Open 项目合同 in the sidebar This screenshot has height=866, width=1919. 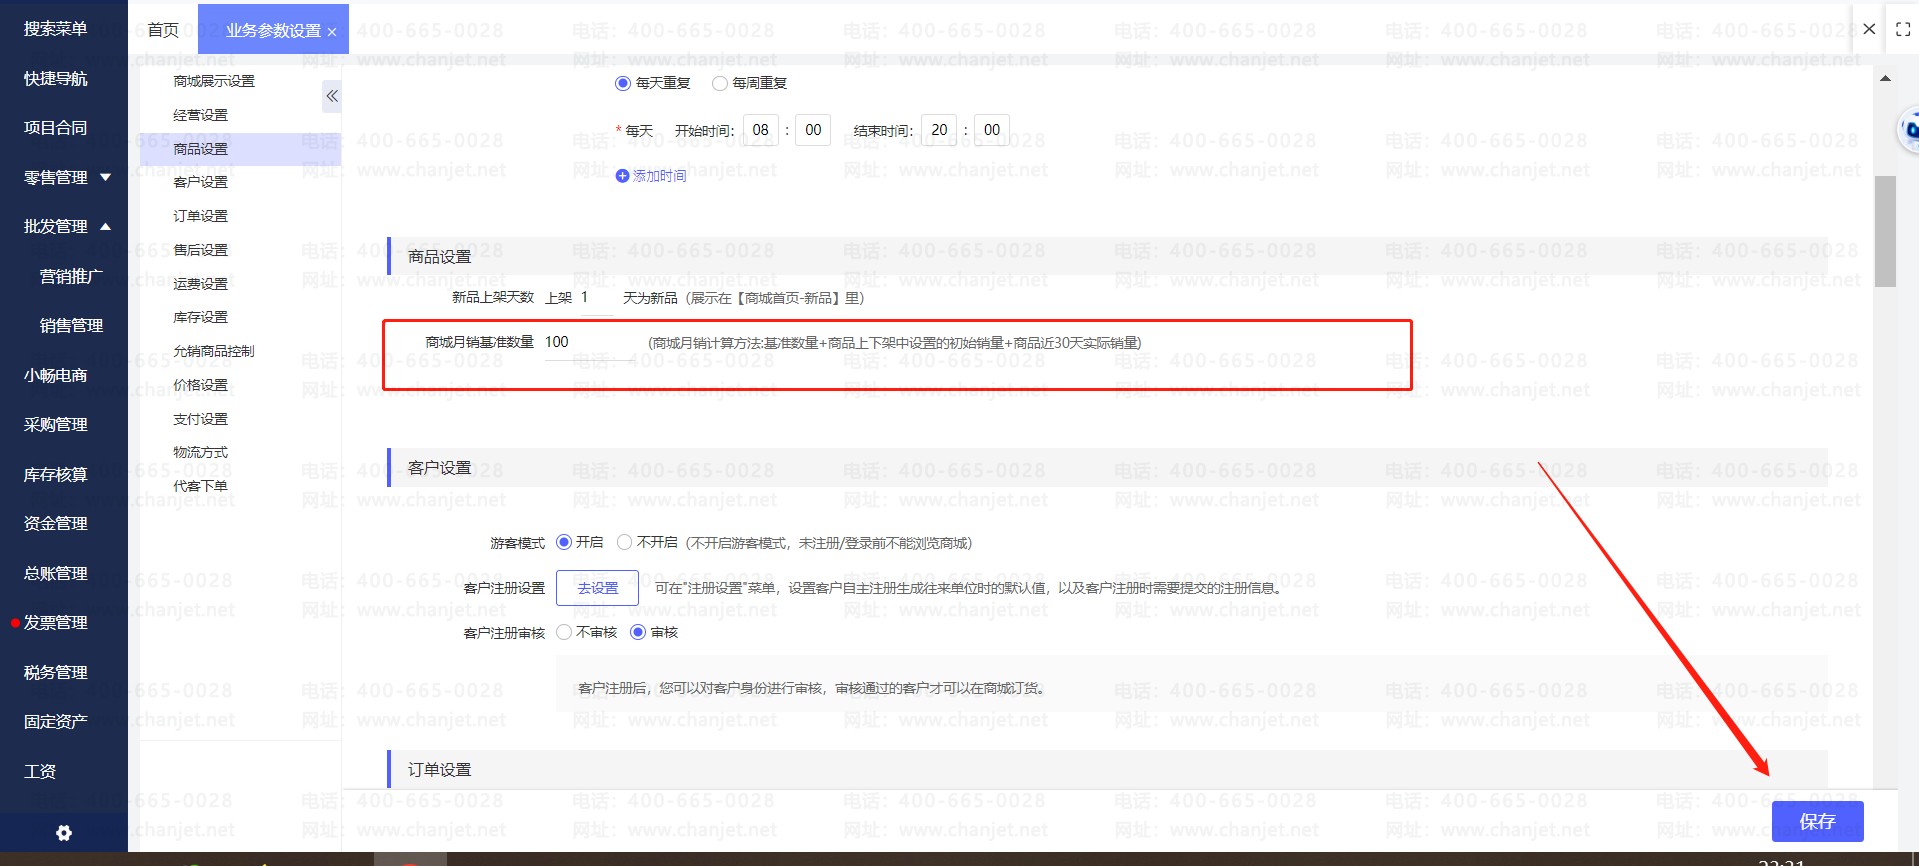coord(56,128)
